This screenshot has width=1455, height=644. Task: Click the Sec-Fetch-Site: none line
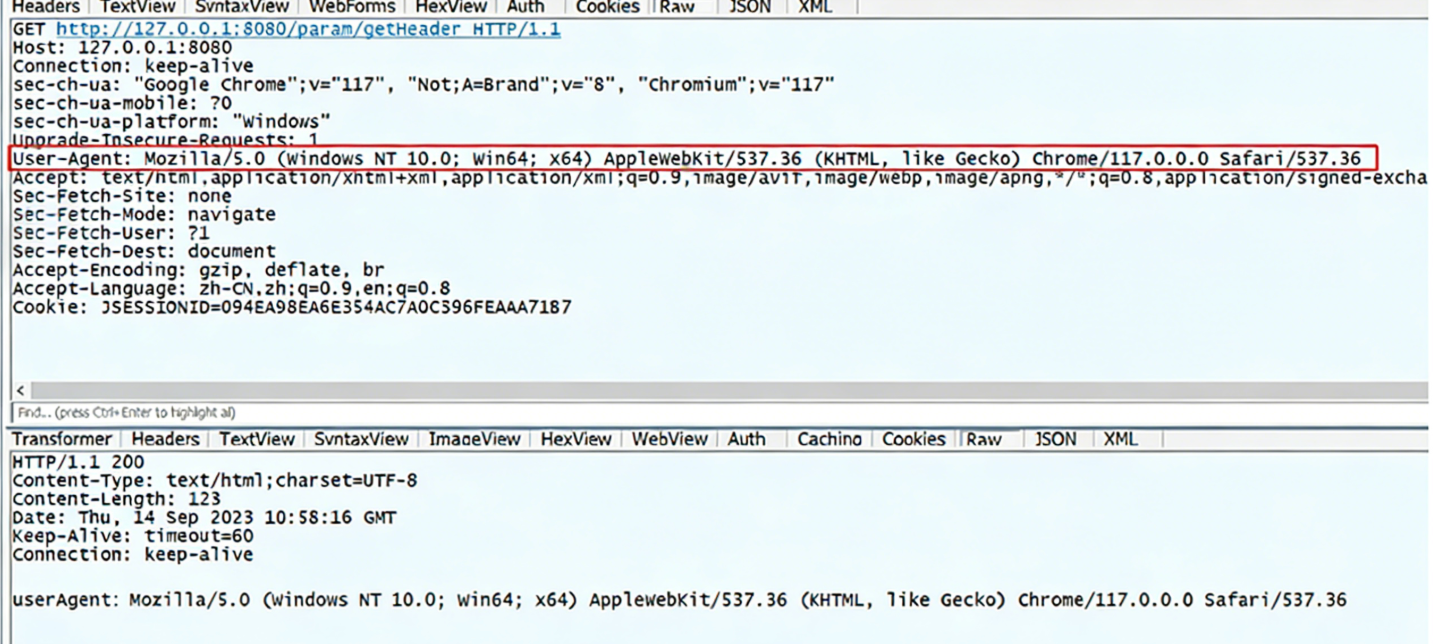[x=122, y=196]
